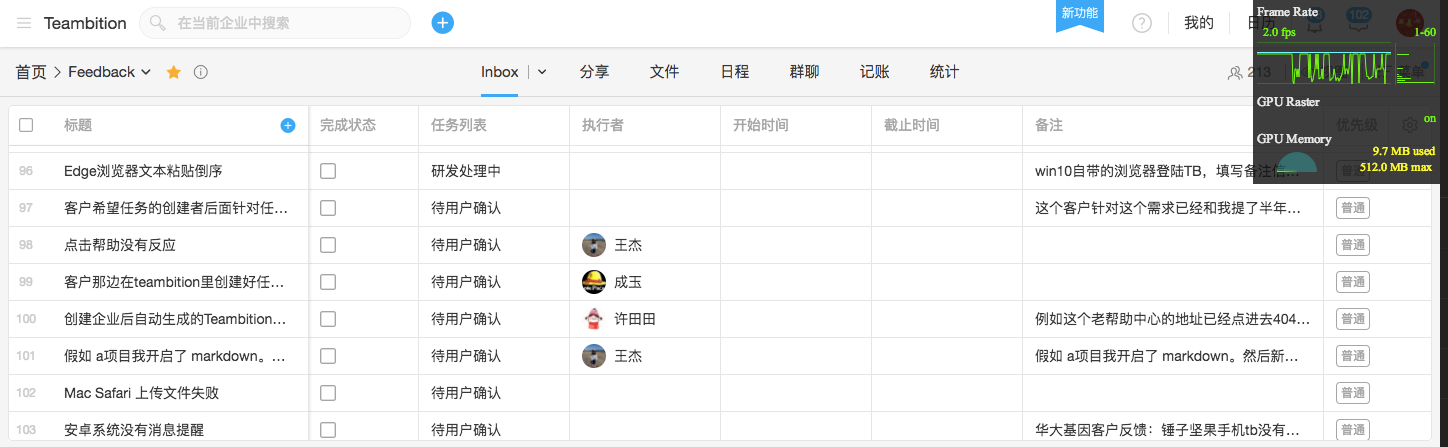This screenshot has width=1448, height=447.
Task: Open the hamburger navigation menu
Action: click(24, 23)
